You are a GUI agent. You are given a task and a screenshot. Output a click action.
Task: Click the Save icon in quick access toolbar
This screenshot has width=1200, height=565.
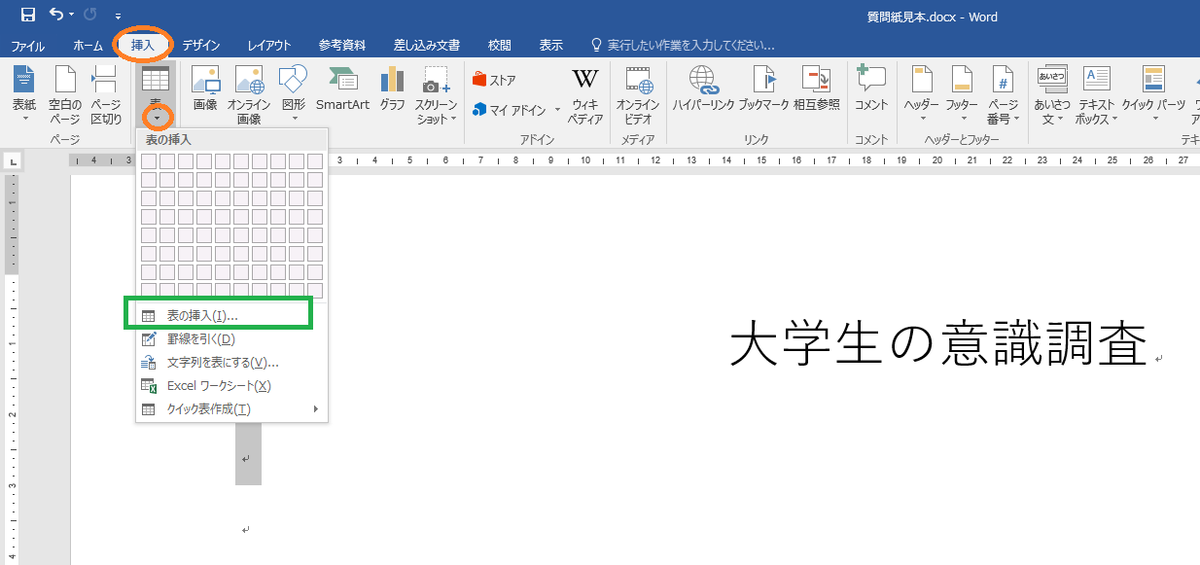pyautogui.click(x=28, y=15)
